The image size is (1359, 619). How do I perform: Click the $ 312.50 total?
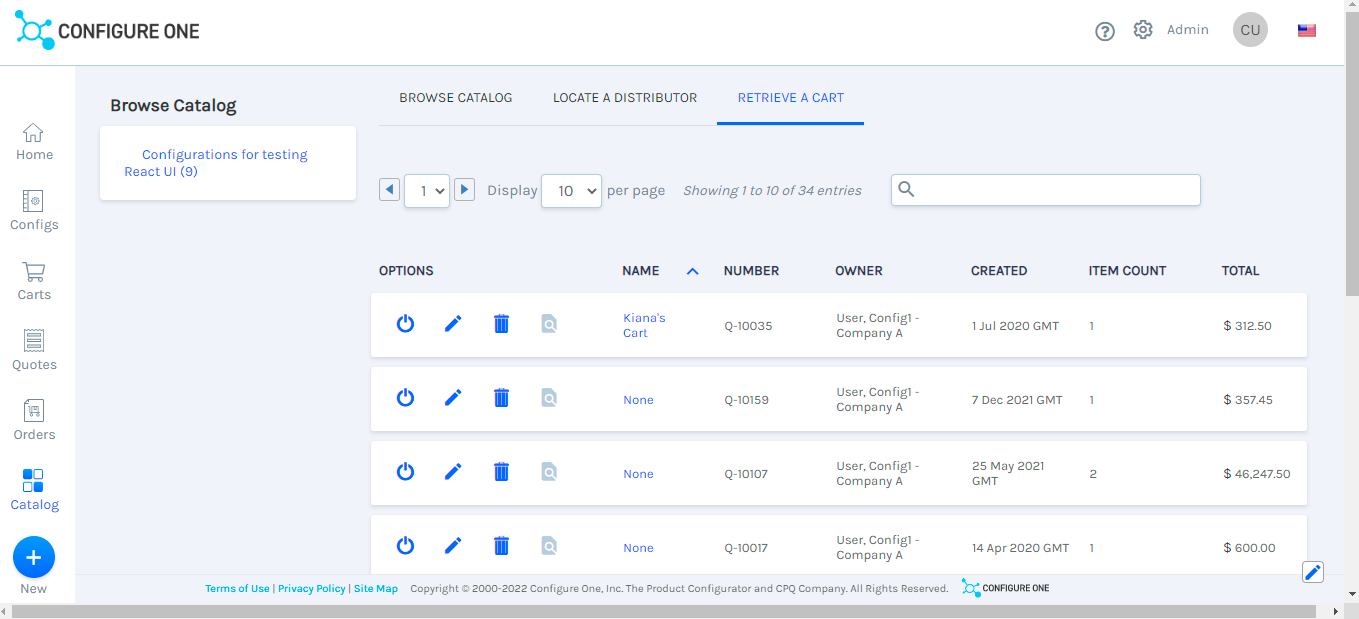pyautogui.click(x=1247, y=326)
